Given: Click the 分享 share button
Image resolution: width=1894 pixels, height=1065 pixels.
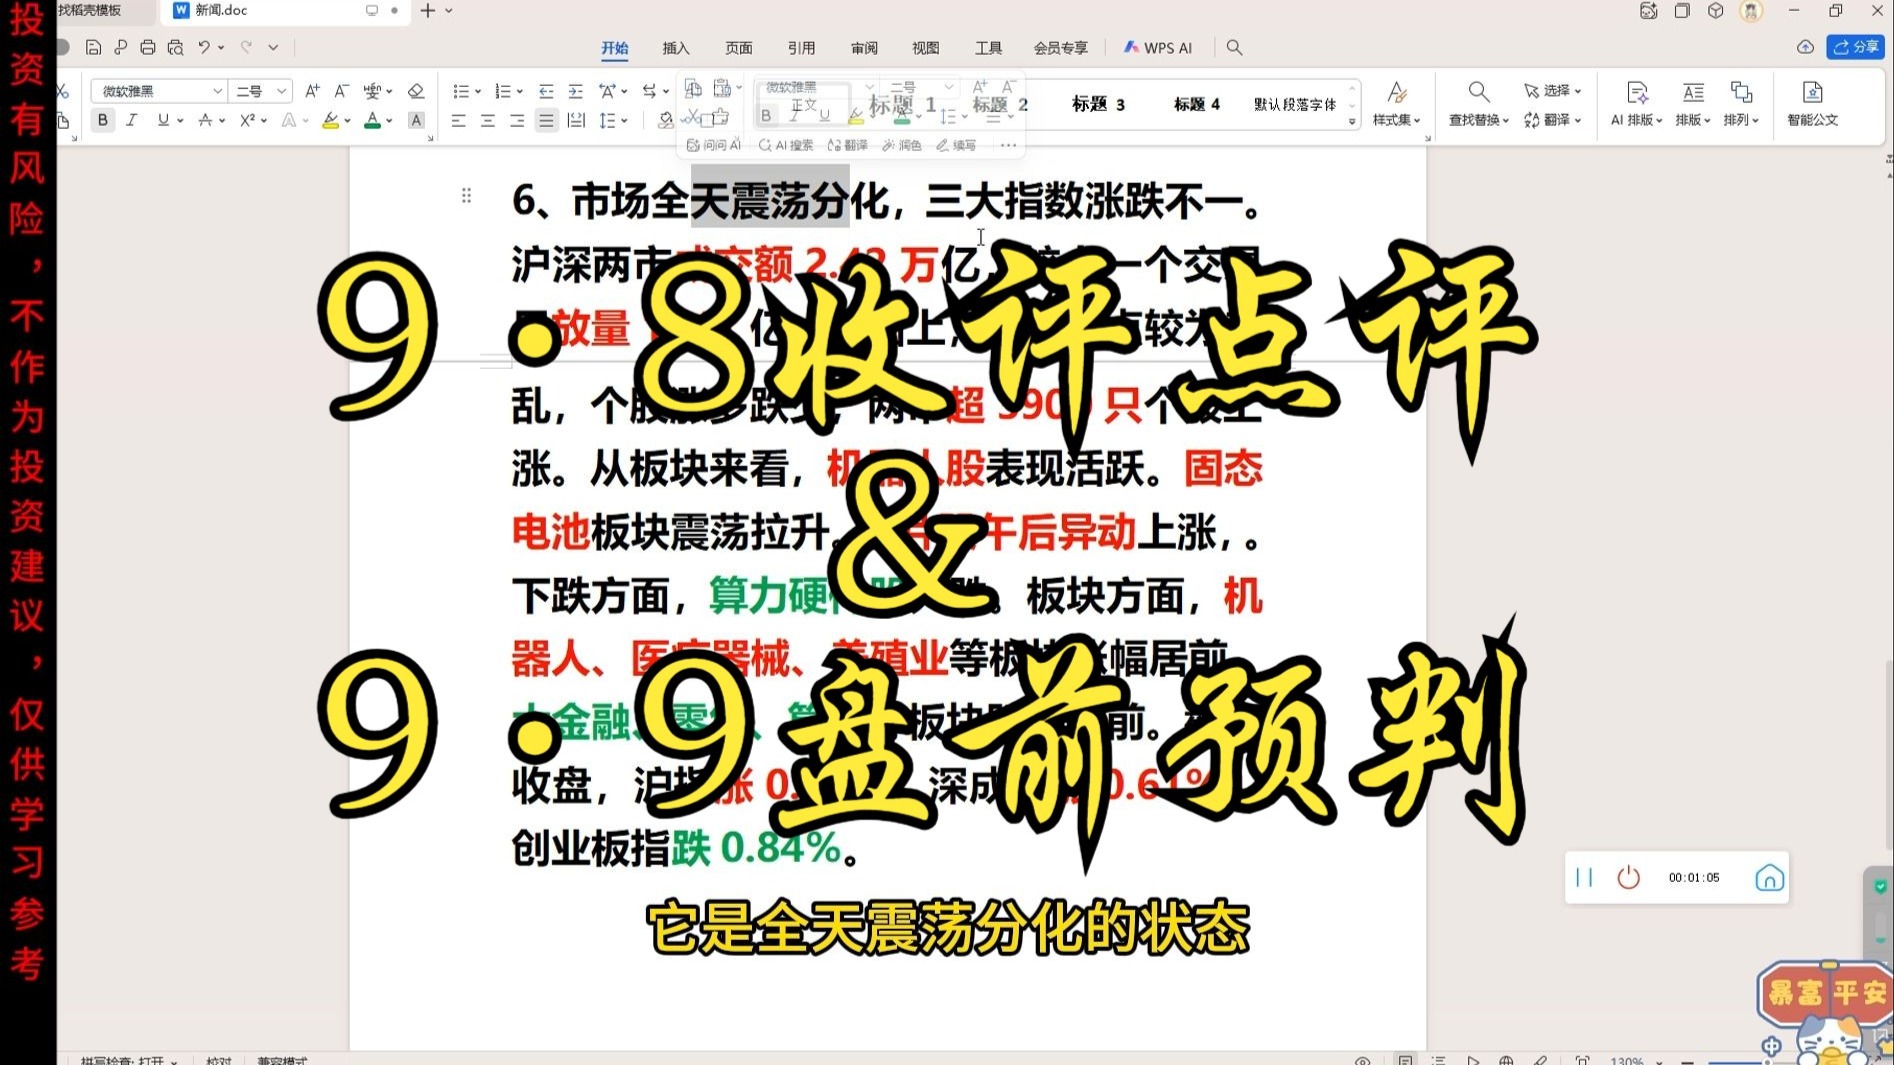Looking at the screenshot, I should coord(1855,47).
